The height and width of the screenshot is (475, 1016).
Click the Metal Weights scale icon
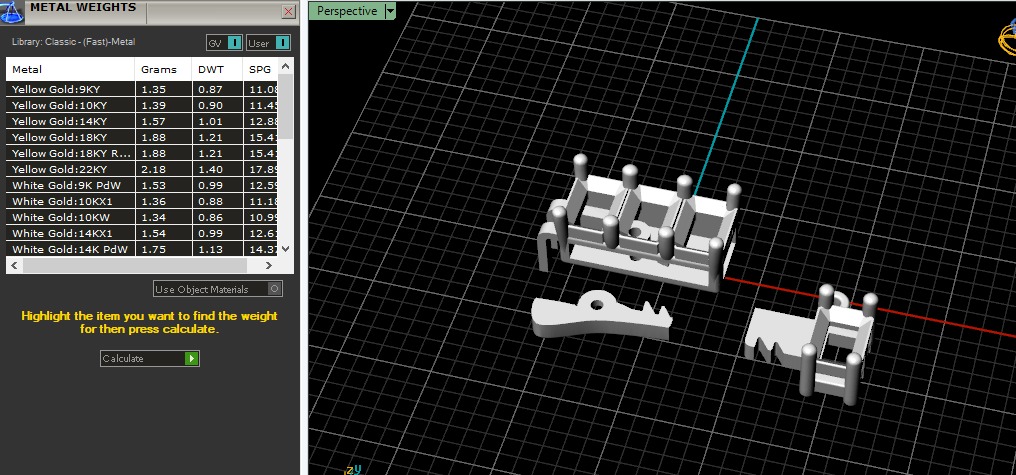pyautogui.click(x=12, y=12)
